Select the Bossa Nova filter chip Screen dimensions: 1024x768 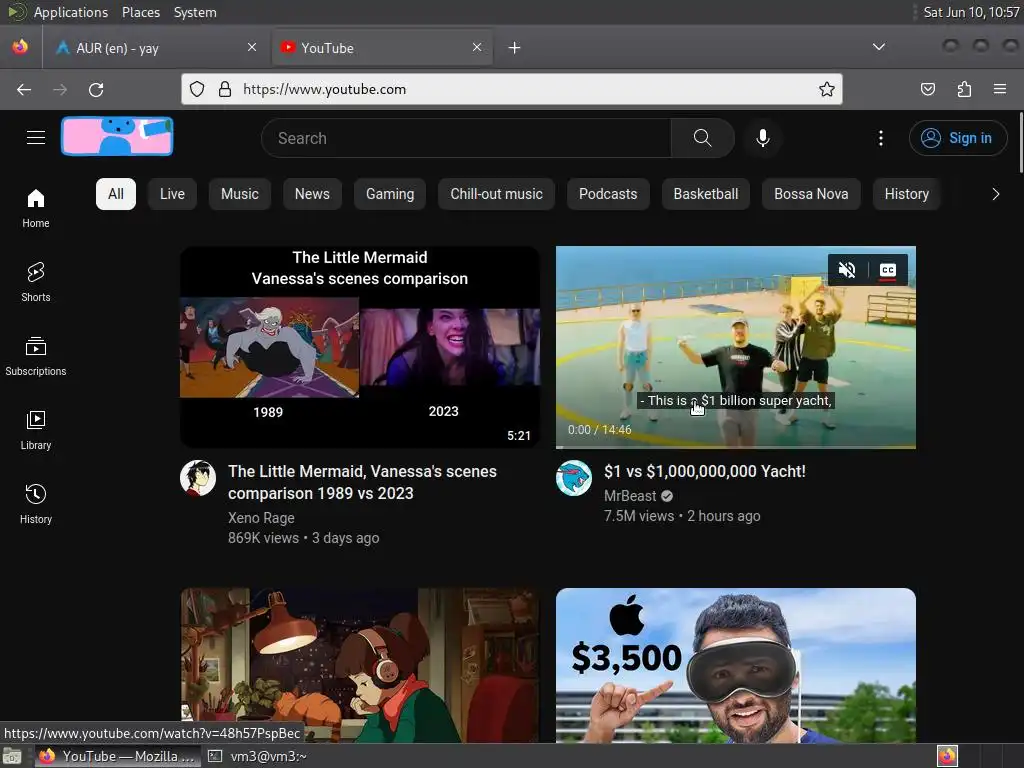coord(811,194)
